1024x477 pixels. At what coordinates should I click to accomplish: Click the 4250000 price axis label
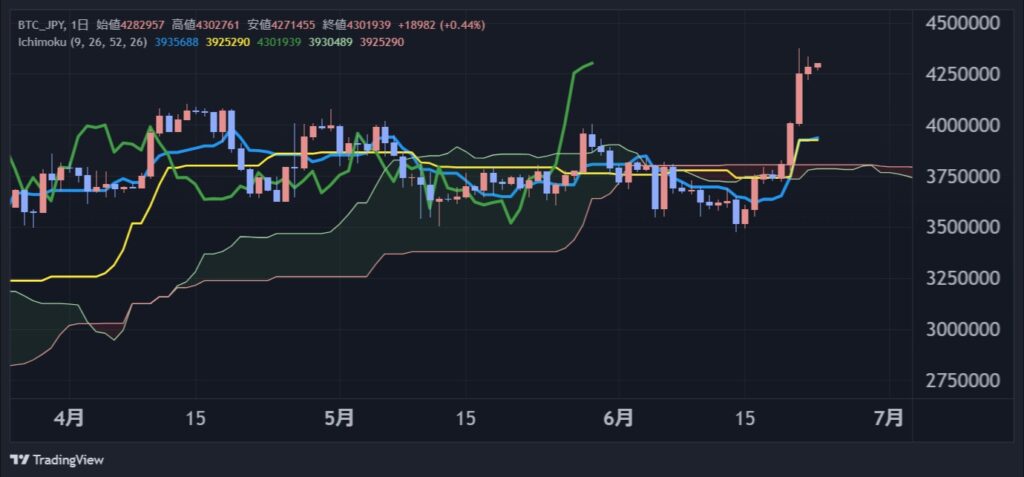pos(963,74)
